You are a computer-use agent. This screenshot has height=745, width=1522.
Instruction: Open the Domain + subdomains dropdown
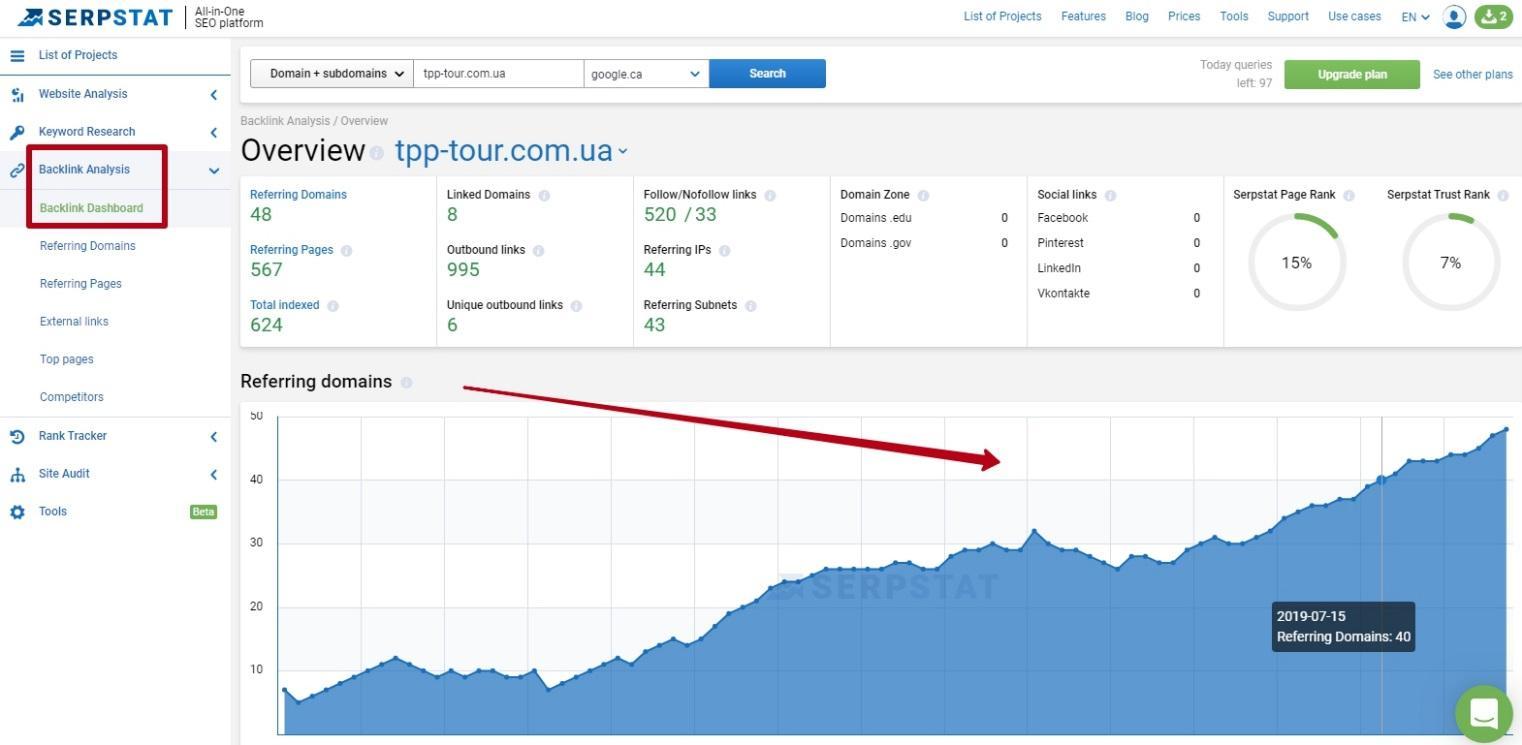point(332,73)
